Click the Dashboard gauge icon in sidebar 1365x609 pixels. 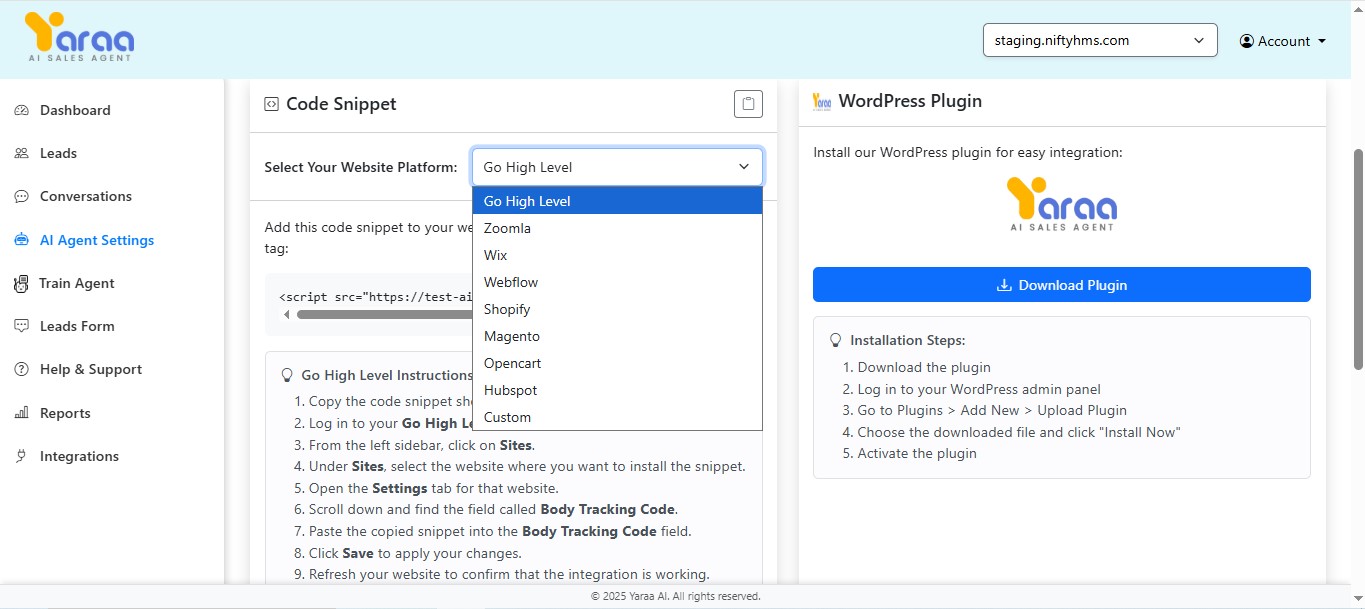click(21, 110)
